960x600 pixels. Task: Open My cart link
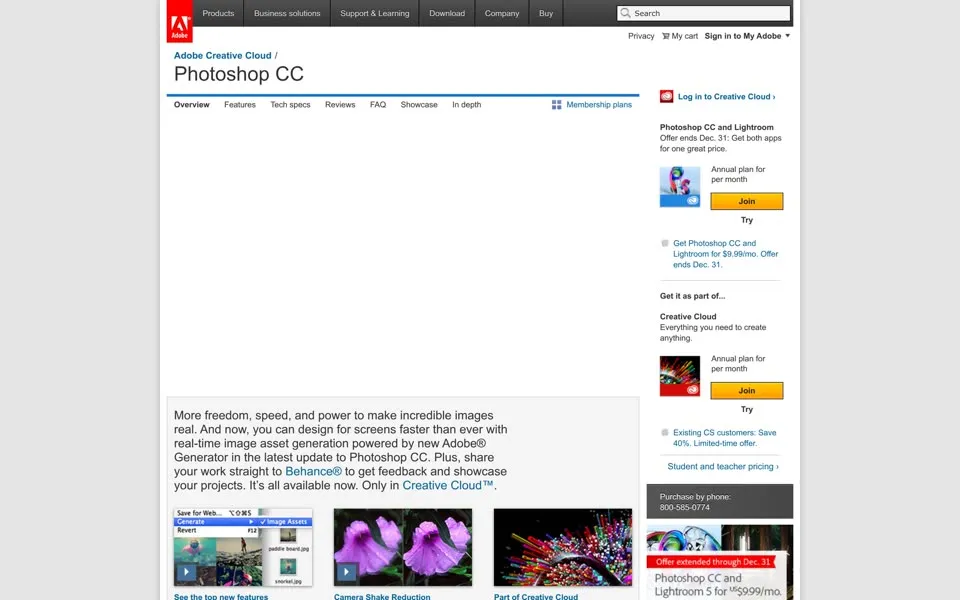point(684,36)
